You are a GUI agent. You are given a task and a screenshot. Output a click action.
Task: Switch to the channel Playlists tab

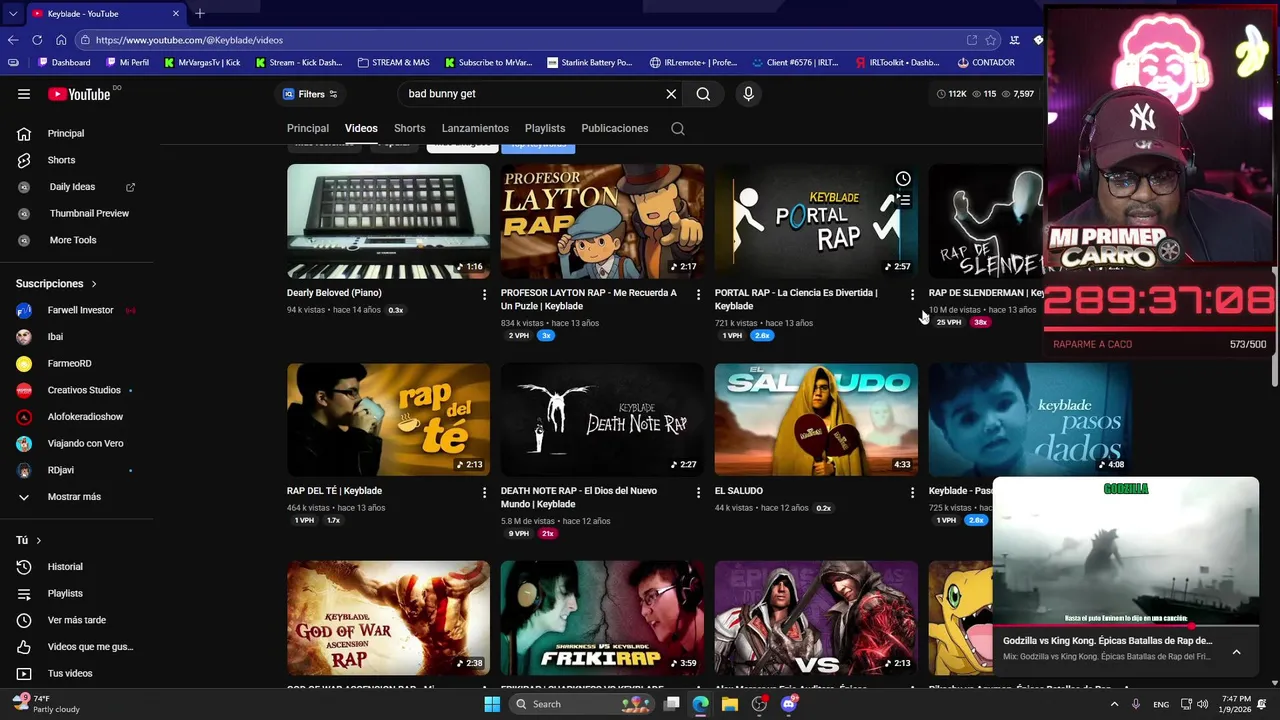(x=545, y=128)
